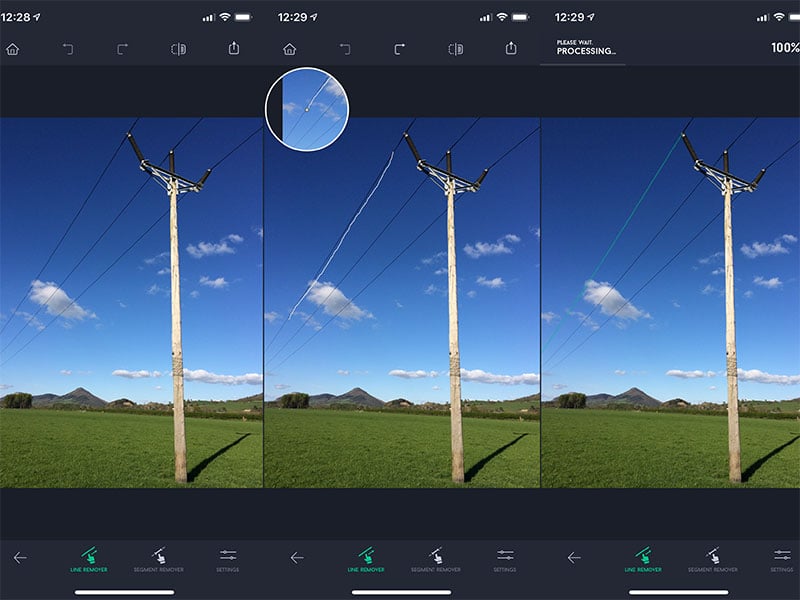Viewport: 800px width, 600px height.
Task: Tap the home icon on the left phone screen
Action: click(x=13, y=49)
